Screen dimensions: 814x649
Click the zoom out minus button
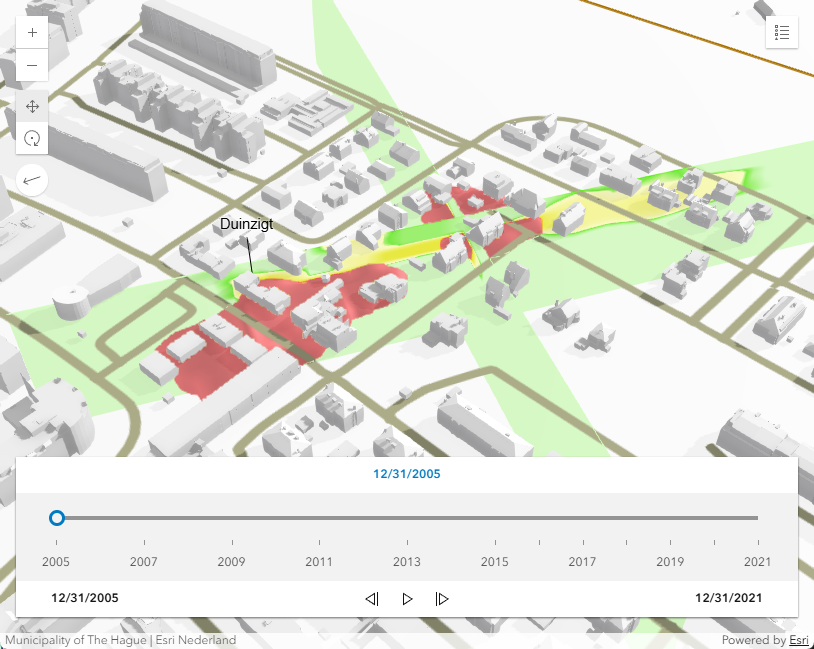[x=32, y=66]
